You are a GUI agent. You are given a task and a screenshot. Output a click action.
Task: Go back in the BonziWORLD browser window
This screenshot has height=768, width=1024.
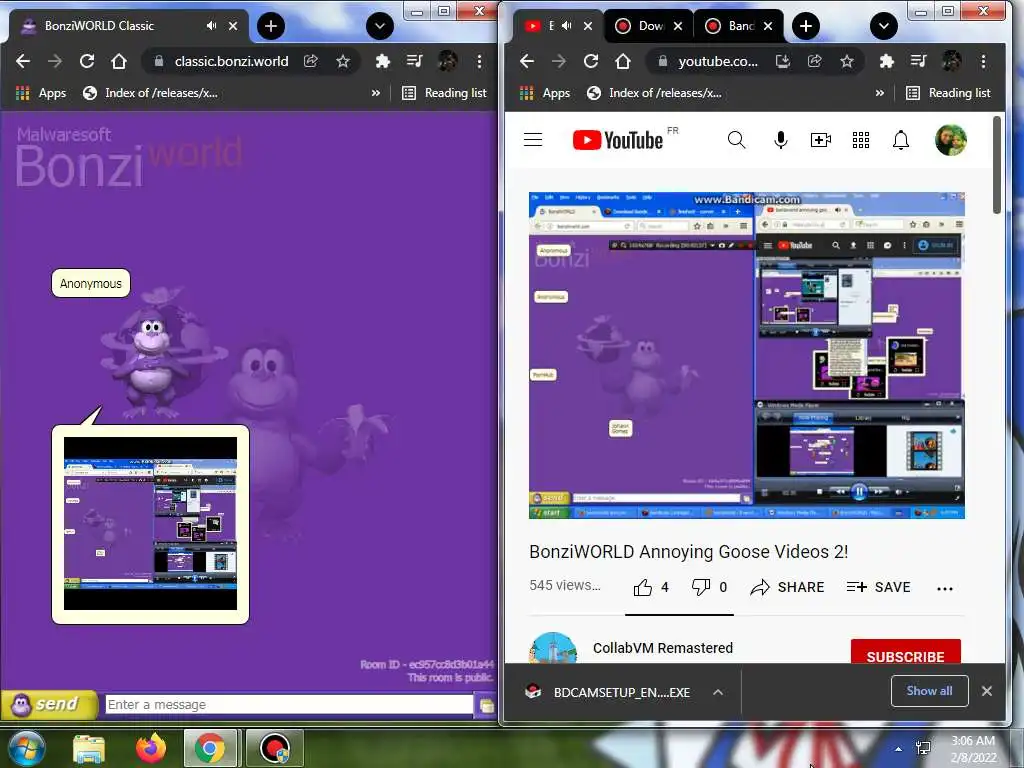pyautogui.click(x=23, y=61)
